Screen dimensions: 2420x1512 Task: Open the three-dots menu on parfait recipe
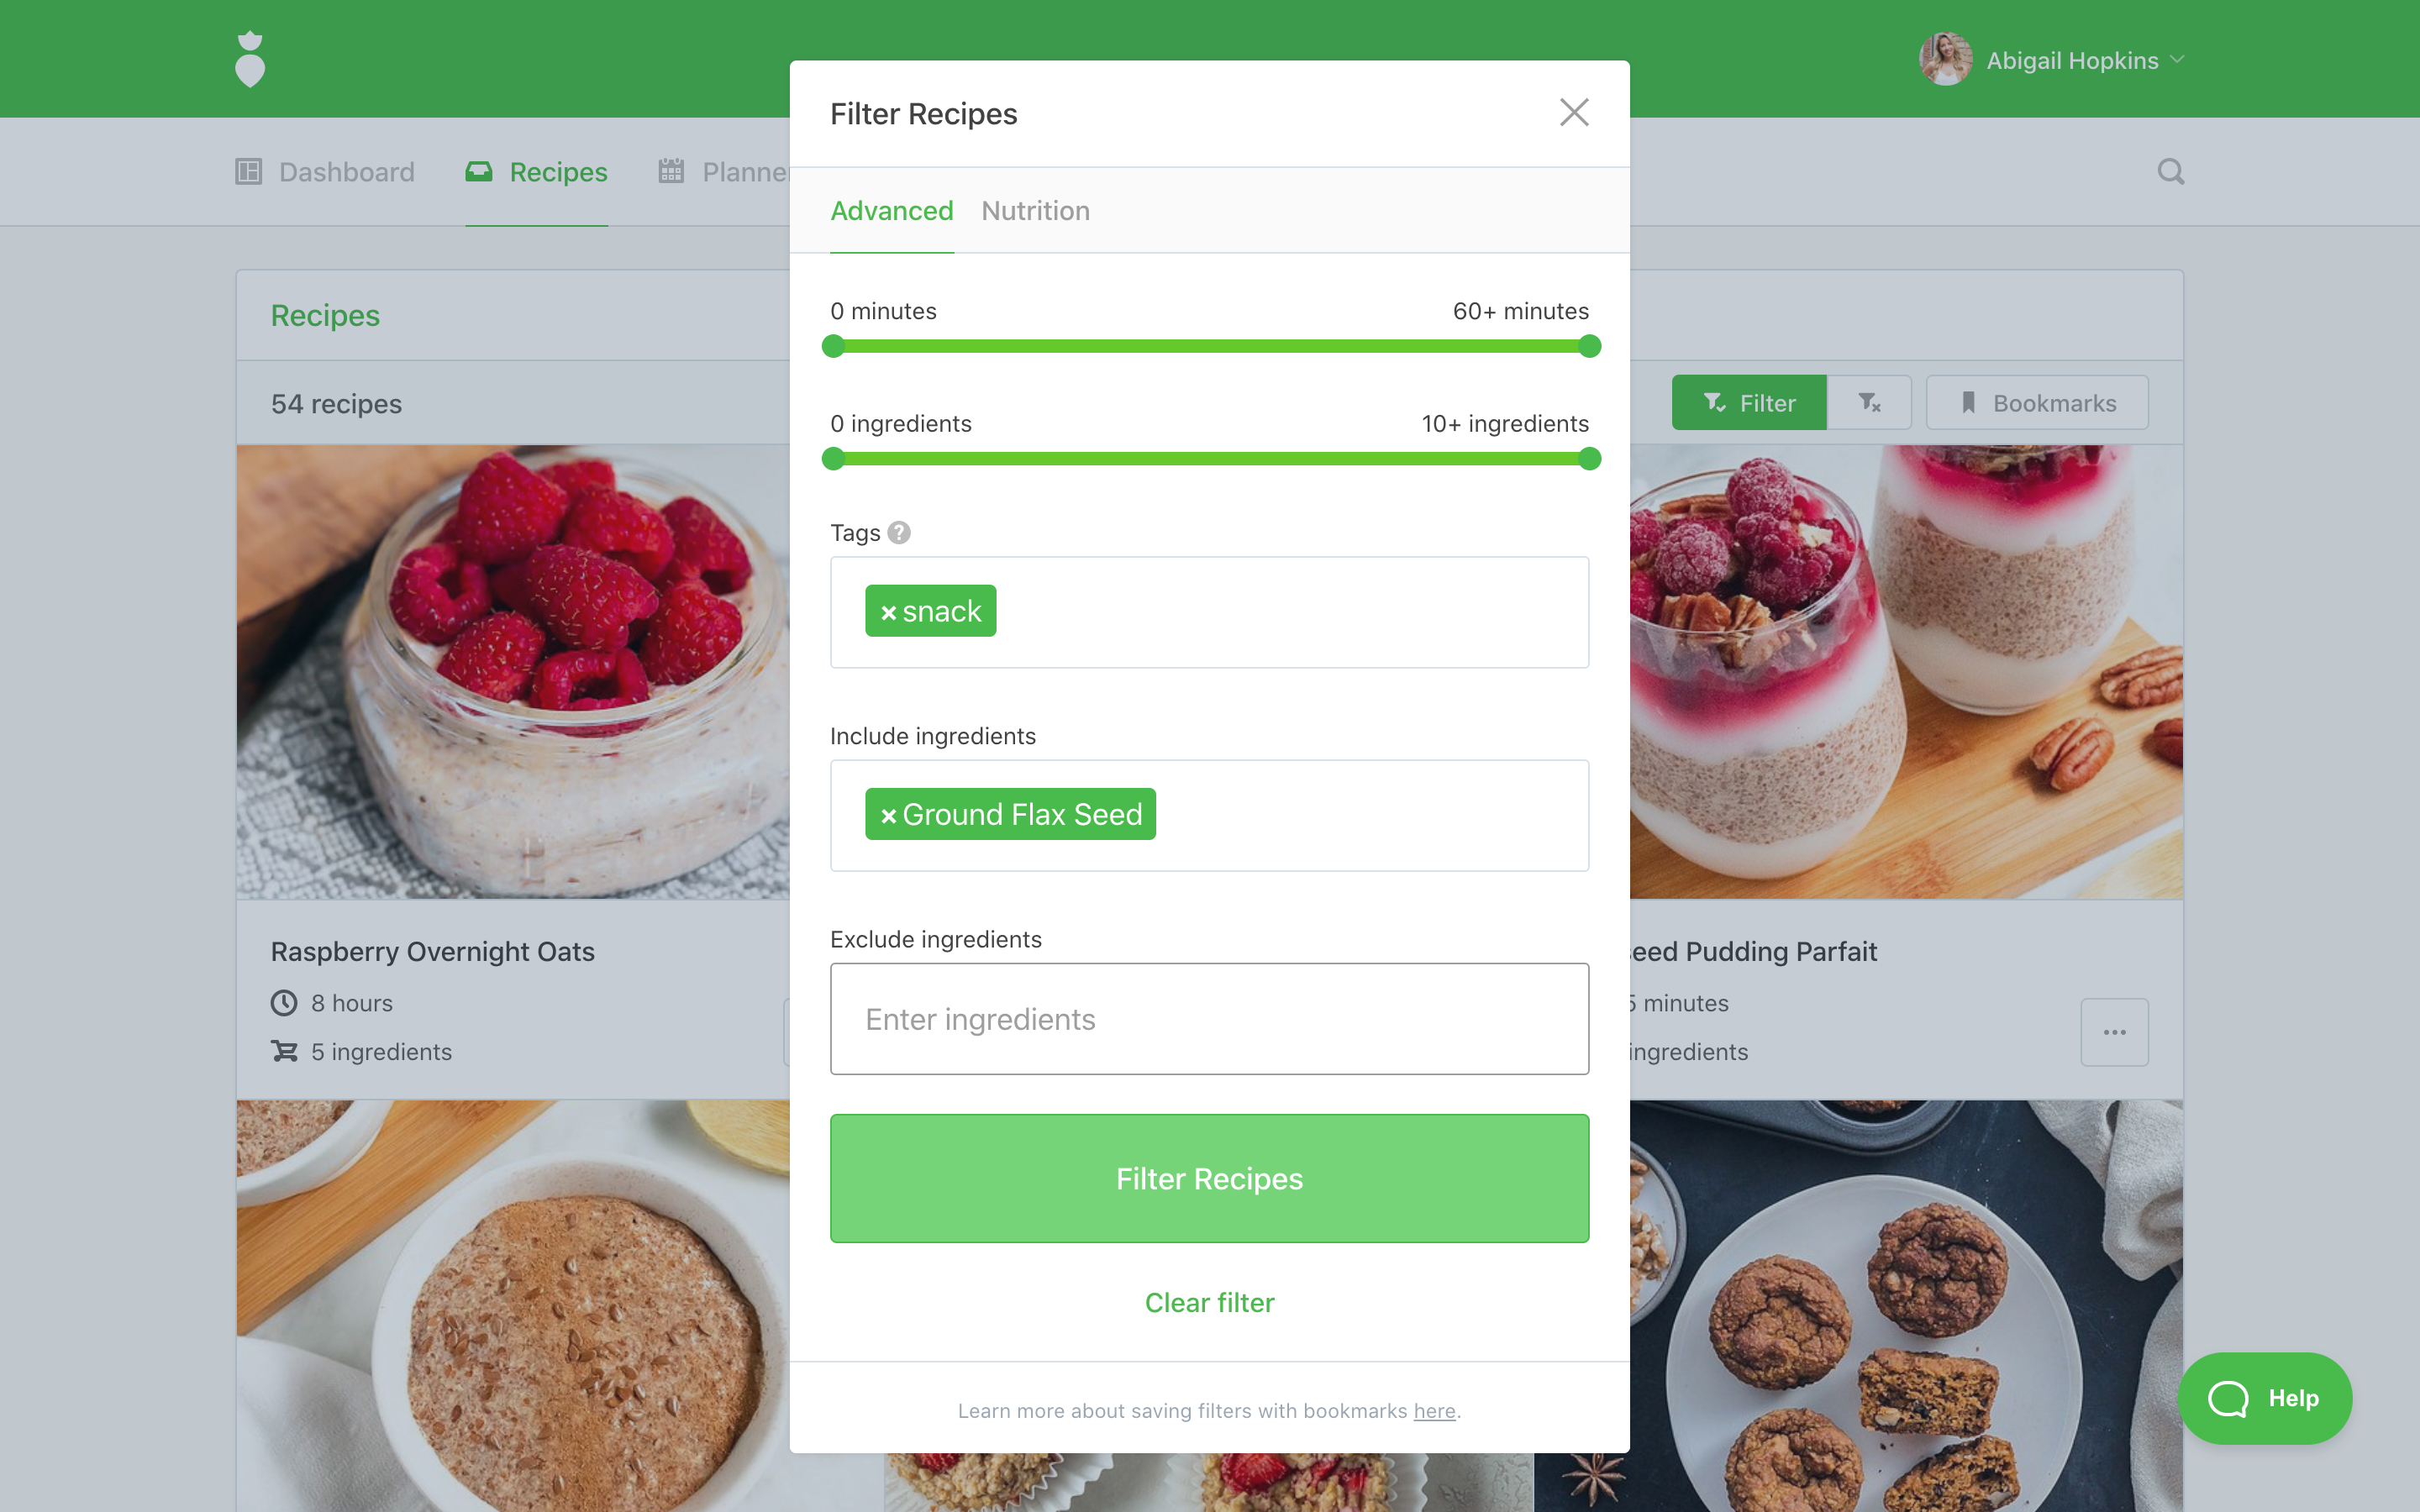[2114, 1032]
